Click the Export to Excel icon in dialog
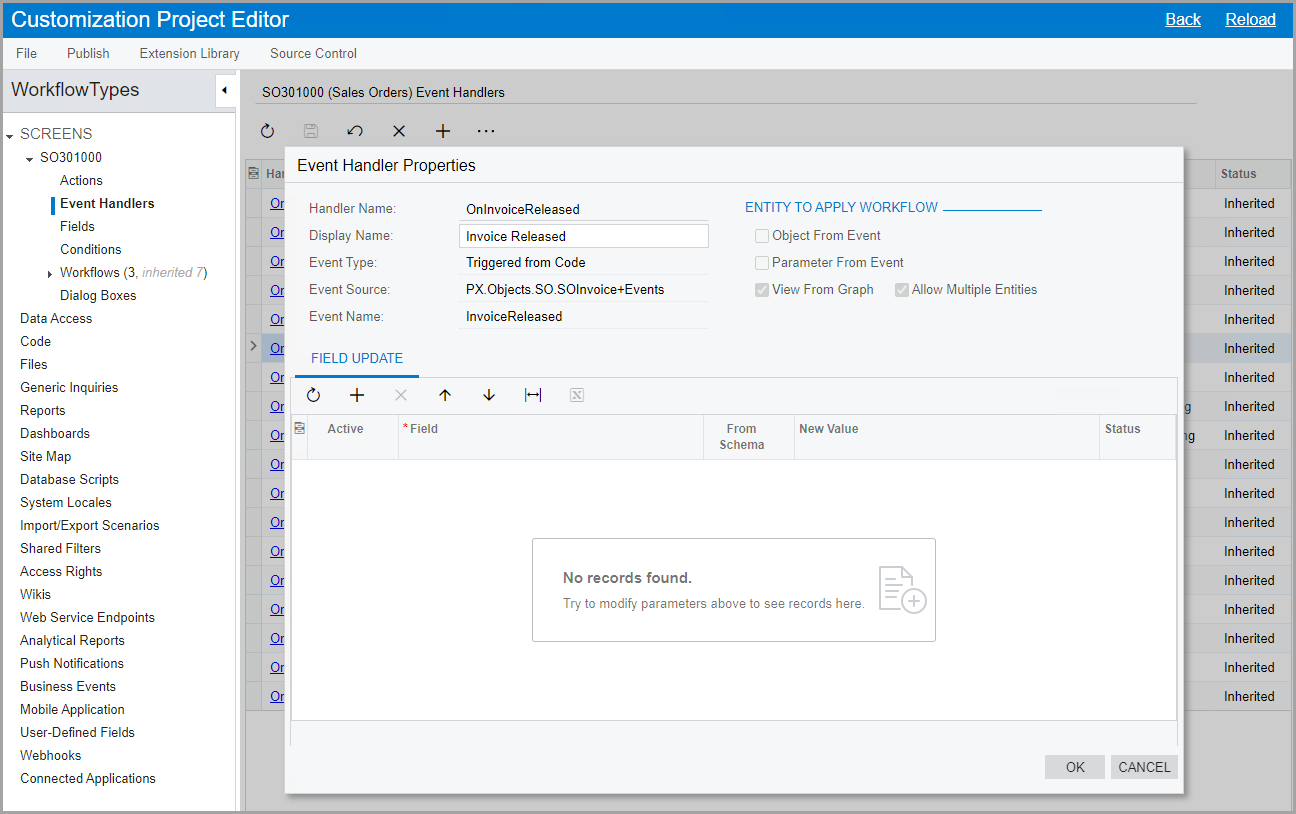This screenshot has height=814, width=1296. click(577, 395)
